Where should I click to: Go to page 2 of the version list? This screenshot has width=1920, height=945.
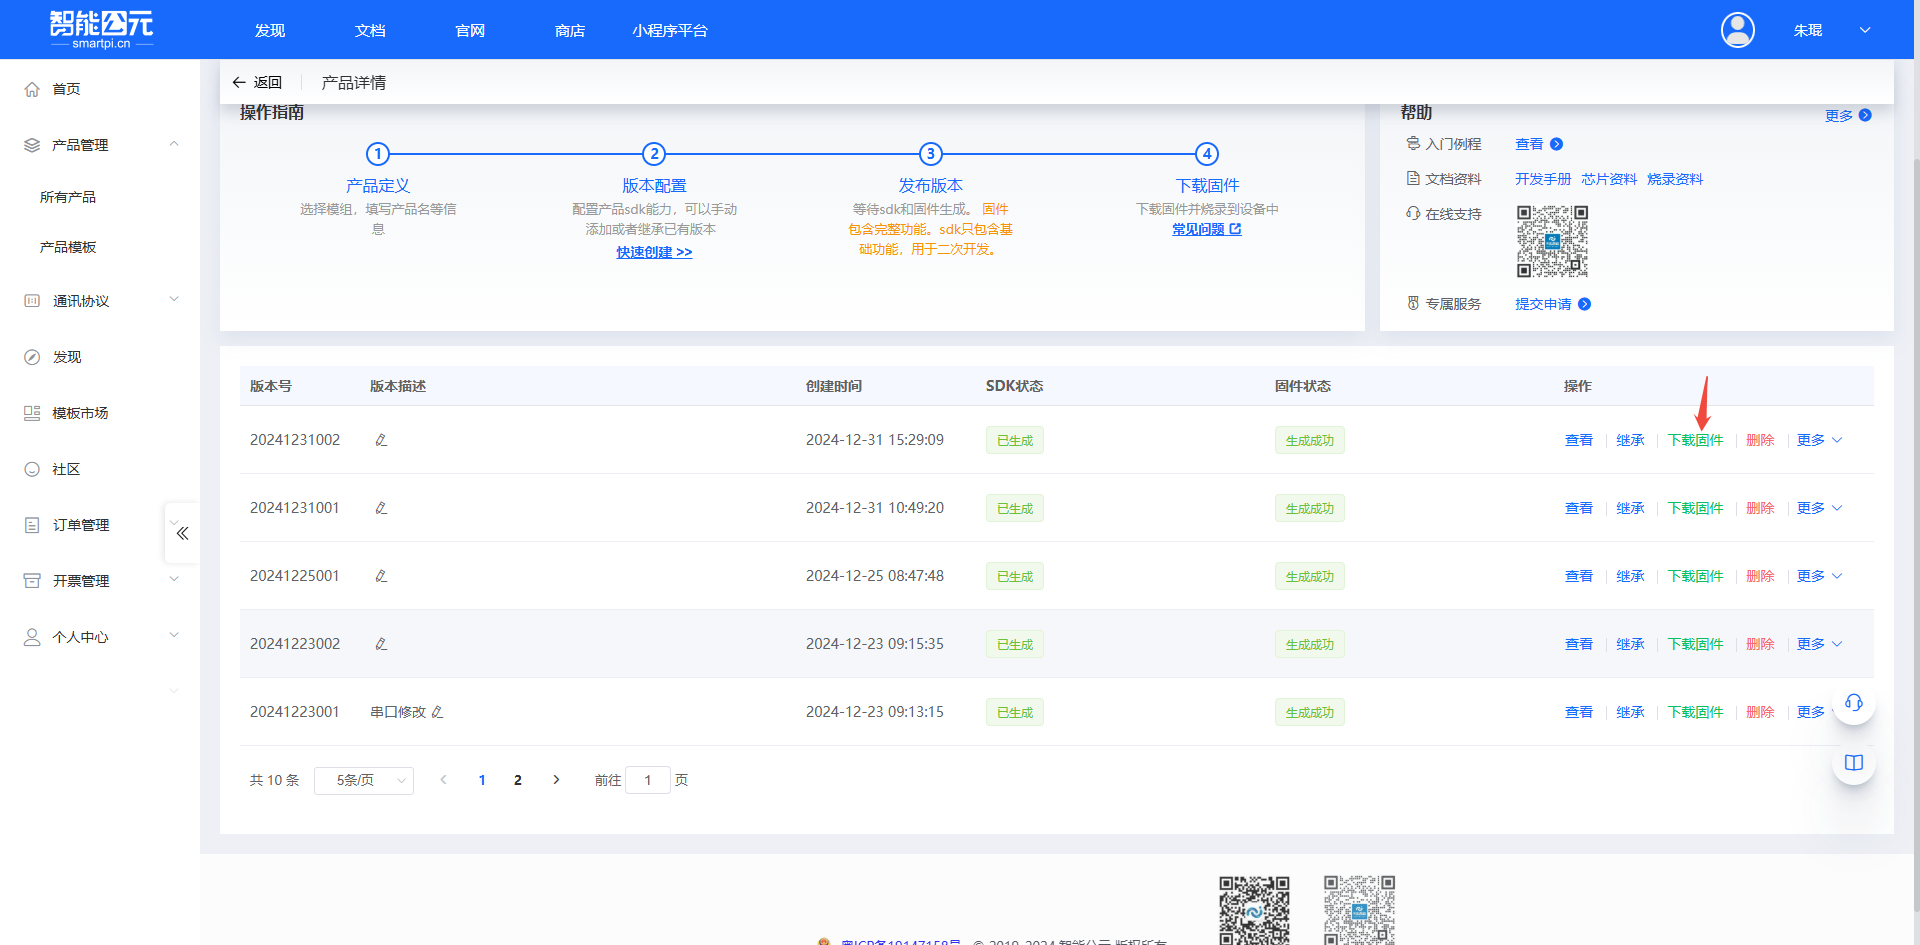point(518,780)
